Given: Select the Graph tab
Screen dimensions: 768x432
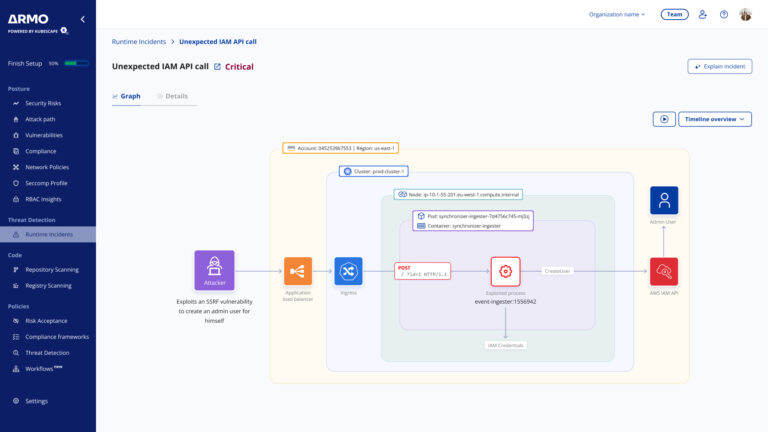Looking at the screenshot, I should point(126,96).
